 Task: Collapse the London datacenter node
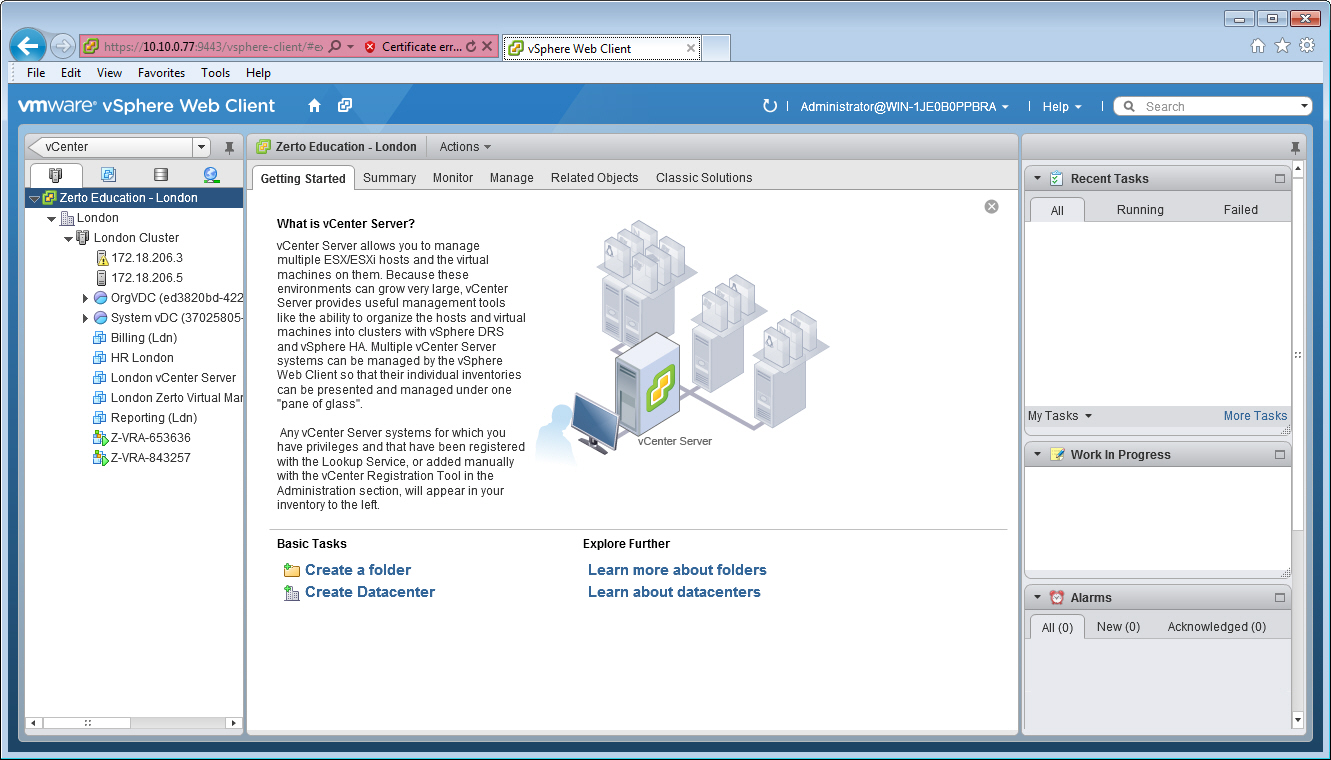point(51,218)
